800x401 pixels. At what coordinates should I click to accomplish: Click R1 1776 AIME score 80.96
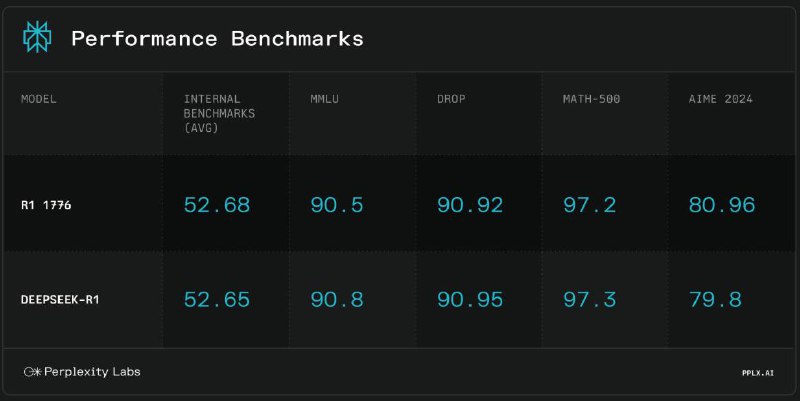pyautogui.click(x=722, y=205)
